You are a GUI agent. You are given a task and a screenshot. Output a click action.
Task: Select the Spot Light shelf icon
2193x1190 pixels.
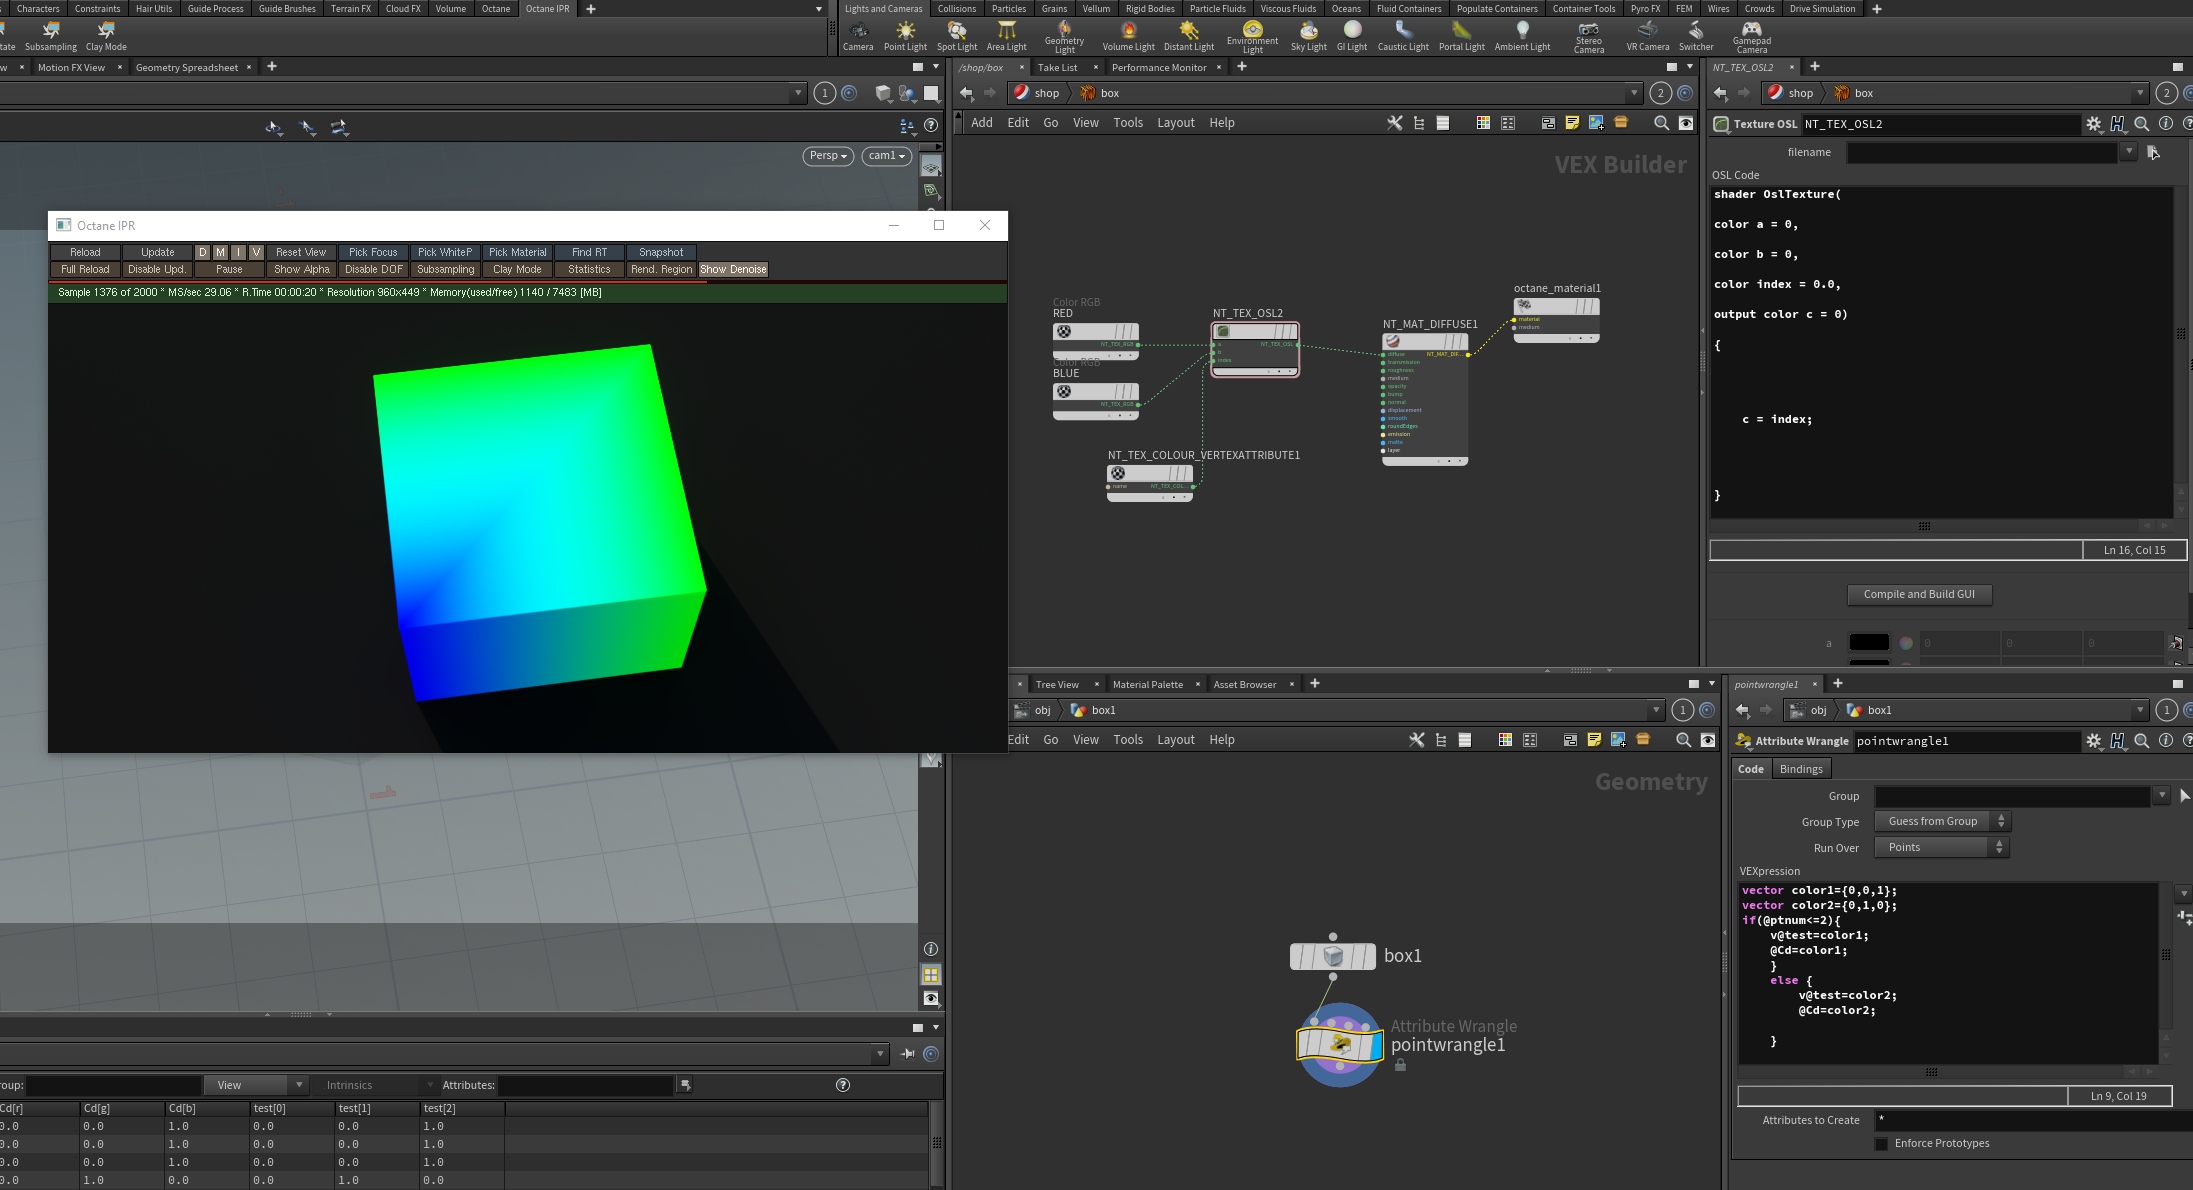tap(956, 35)
